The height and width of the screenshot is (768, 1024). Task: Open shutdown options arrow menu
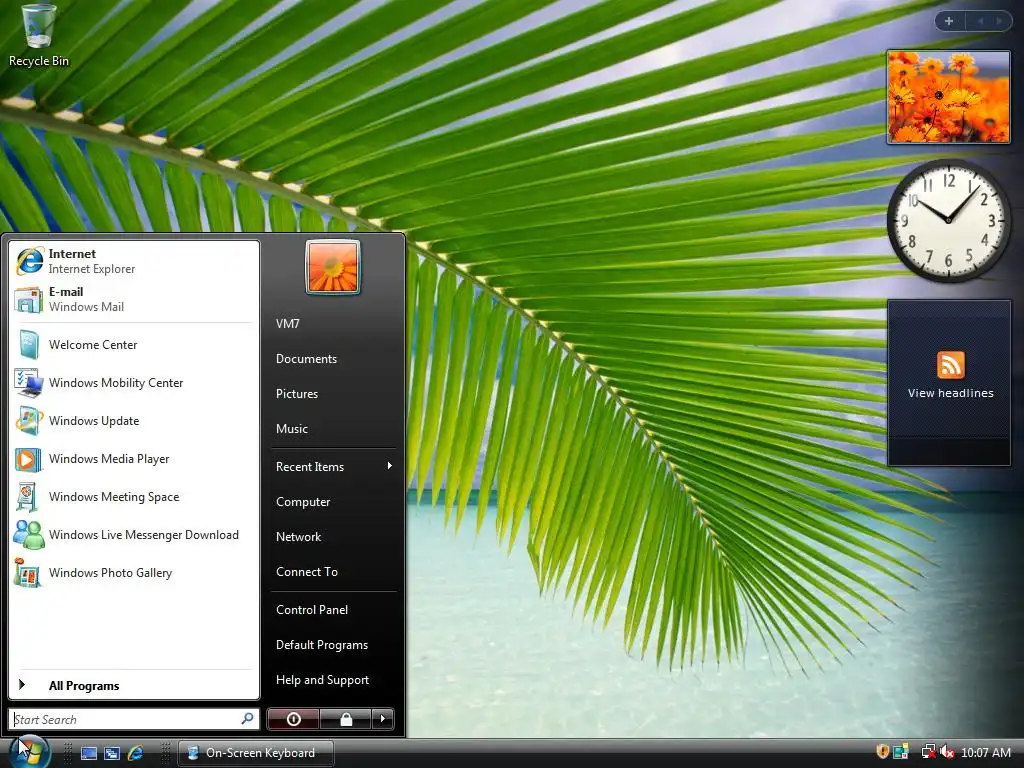click(x=383, y=719)
